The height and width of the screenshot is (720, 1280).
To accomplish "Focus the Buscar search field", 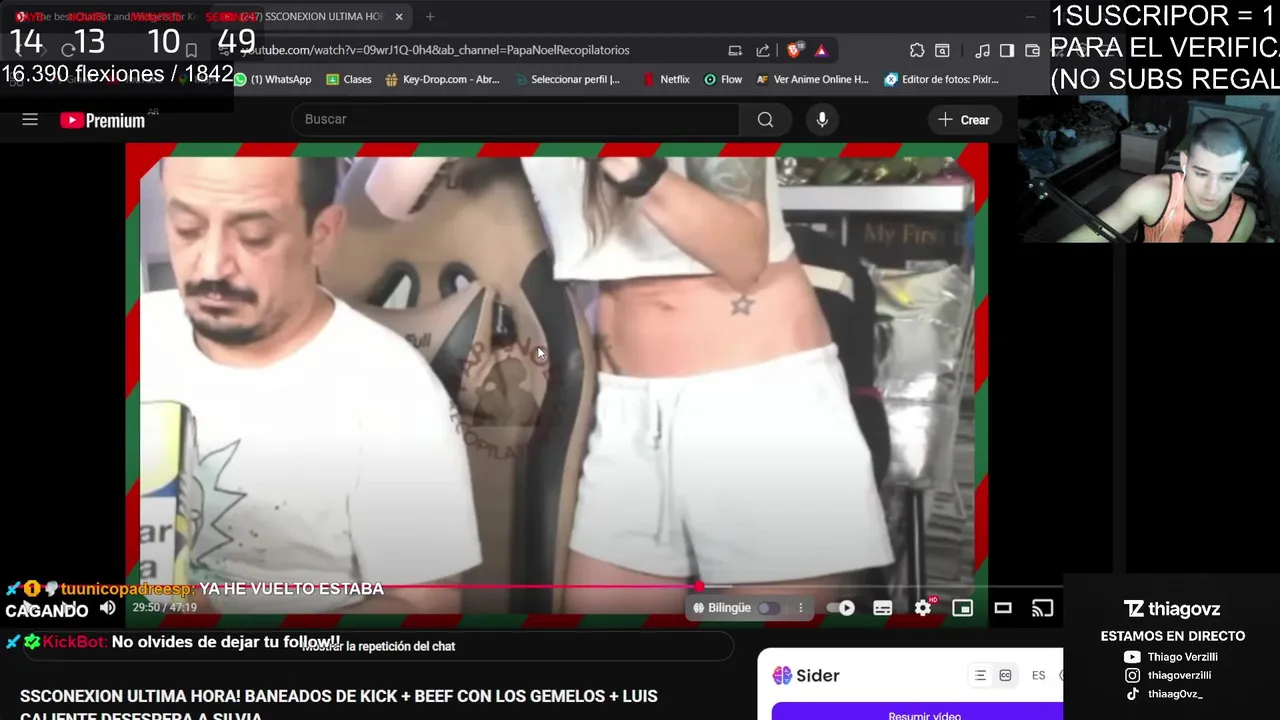I will (x=515, y=120).
